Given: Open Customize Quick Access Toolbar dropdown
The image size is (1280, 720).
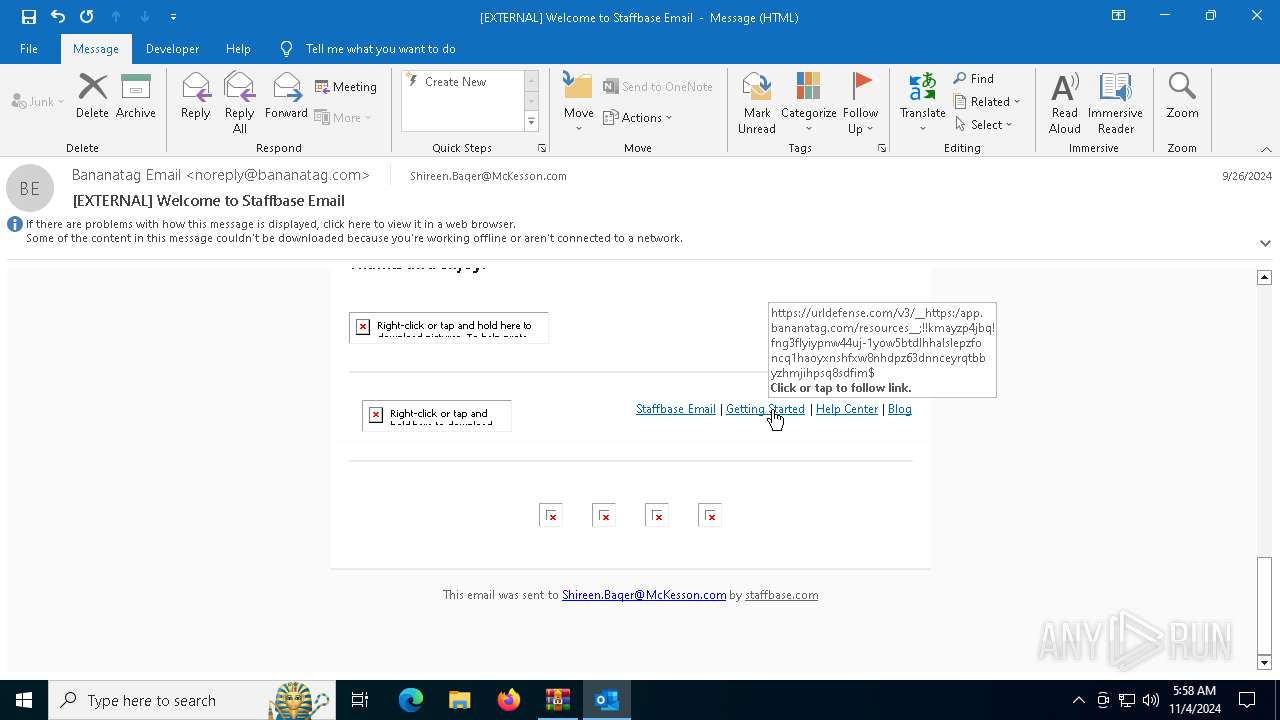Looking at the screenshot, I should point(173,17).
